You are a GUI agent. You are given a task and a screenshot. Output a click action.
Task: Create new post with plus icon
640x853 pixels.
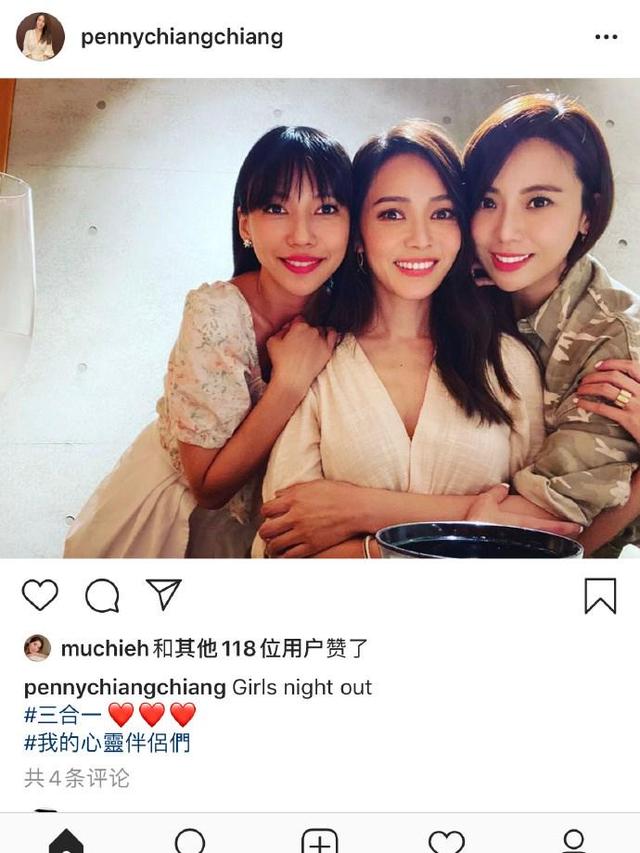[x=319, y=841]
